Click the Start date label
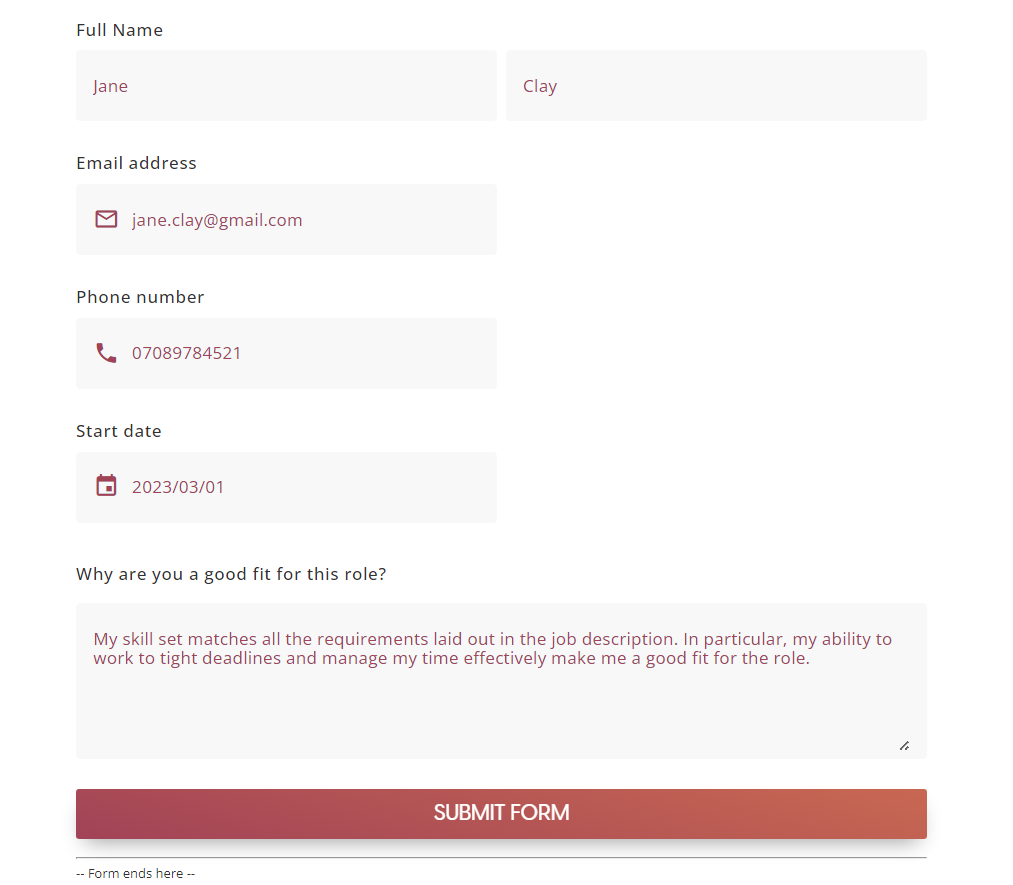Image resolution: width=1013 pixels, height=885 pixels. [x=118, y=431]
